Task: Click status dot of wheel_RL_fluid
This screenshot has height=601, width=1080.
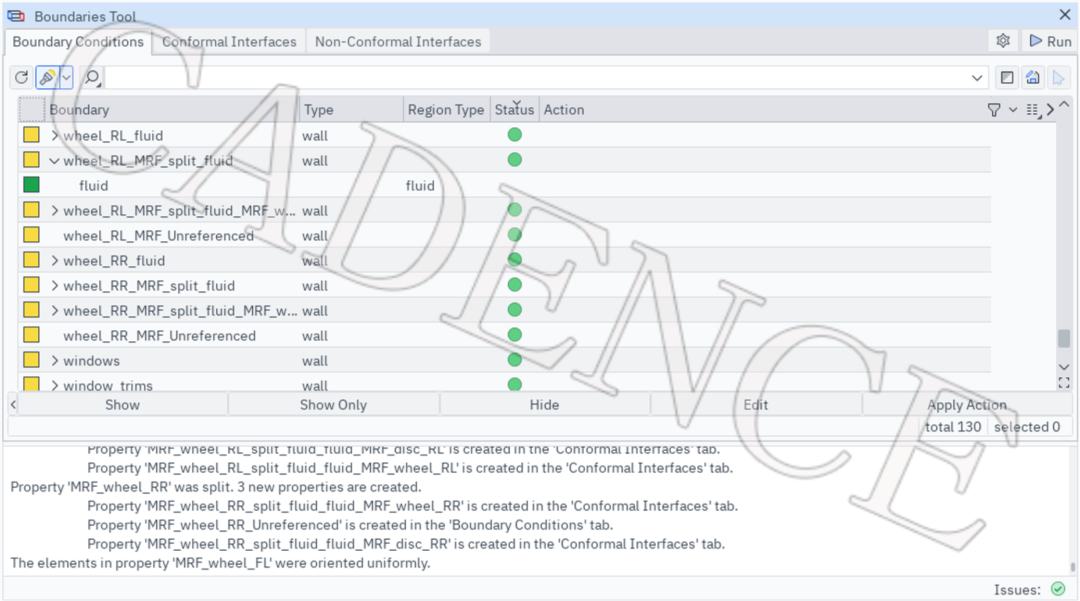Action: tap(514, 134)
